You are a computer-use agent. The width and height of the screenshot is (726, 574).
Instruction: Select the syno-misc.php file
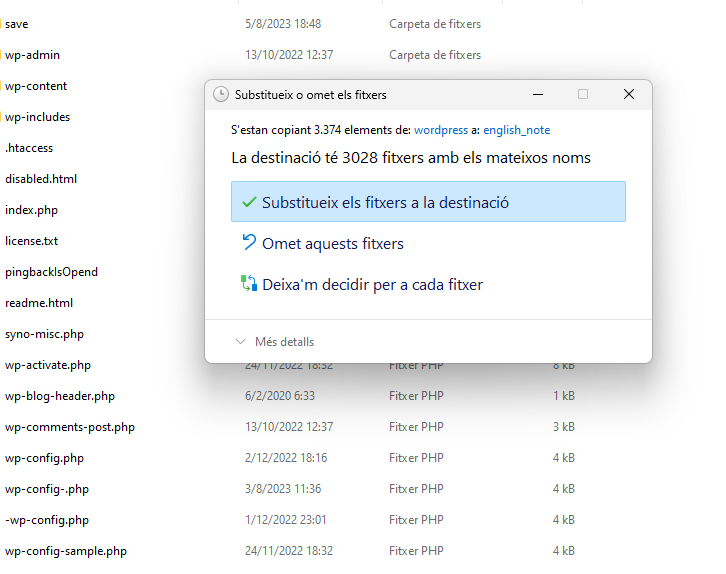[44, 334]
